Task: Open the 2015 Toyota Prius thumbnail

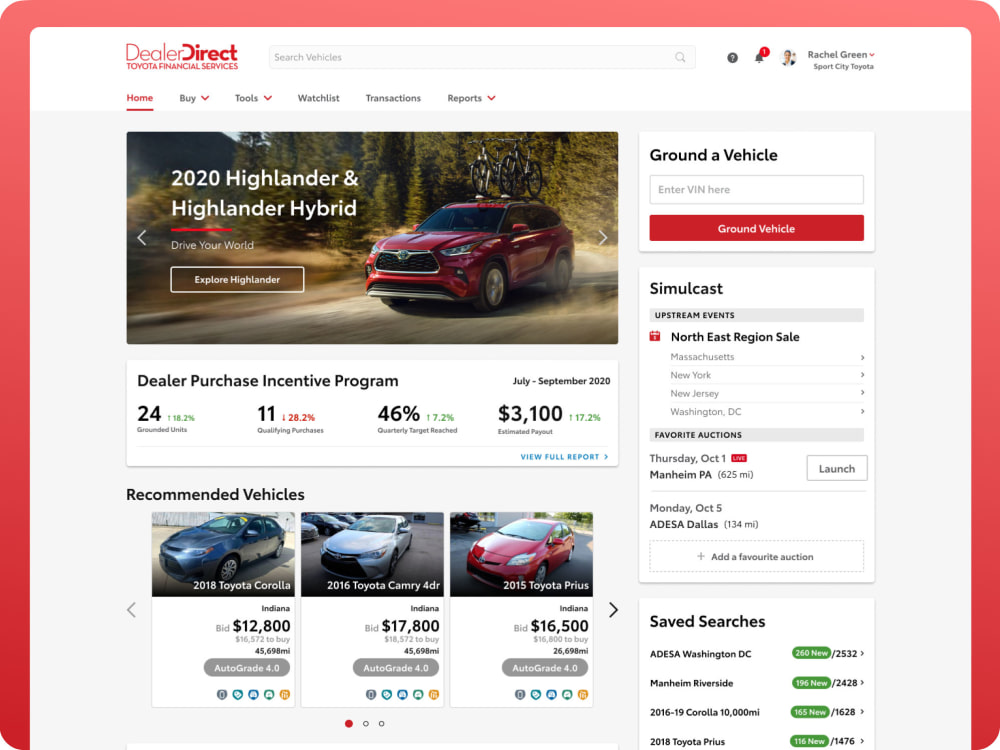Action: click(522, 554)
